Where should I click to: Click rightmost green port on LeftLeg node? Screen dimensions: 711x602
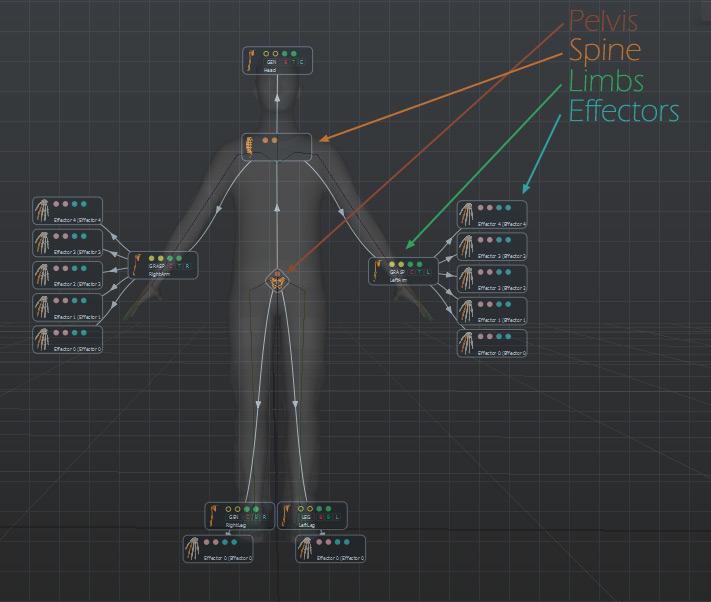click(328, 509)
